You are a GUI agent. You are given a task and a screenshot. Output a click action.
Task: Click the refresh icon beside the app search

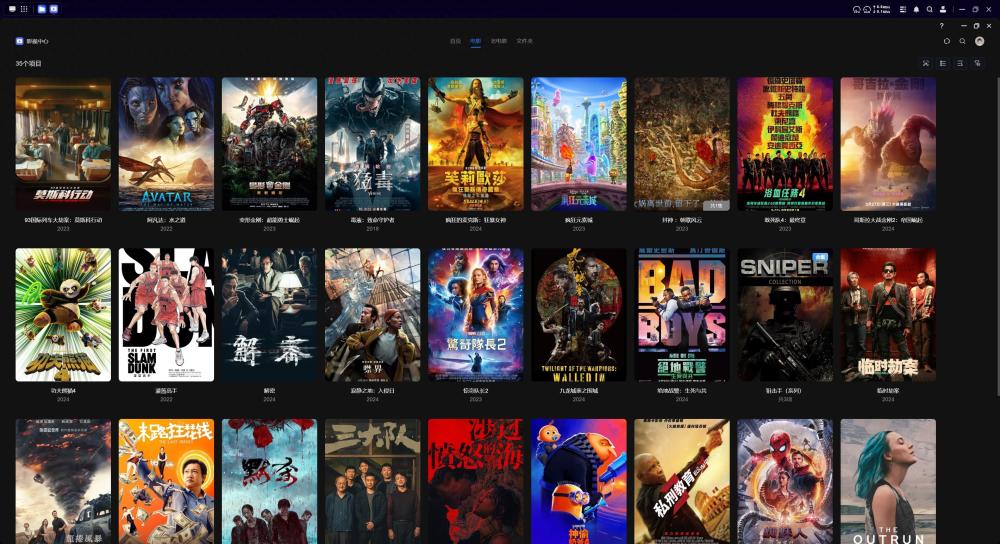(x=947, y=41)
